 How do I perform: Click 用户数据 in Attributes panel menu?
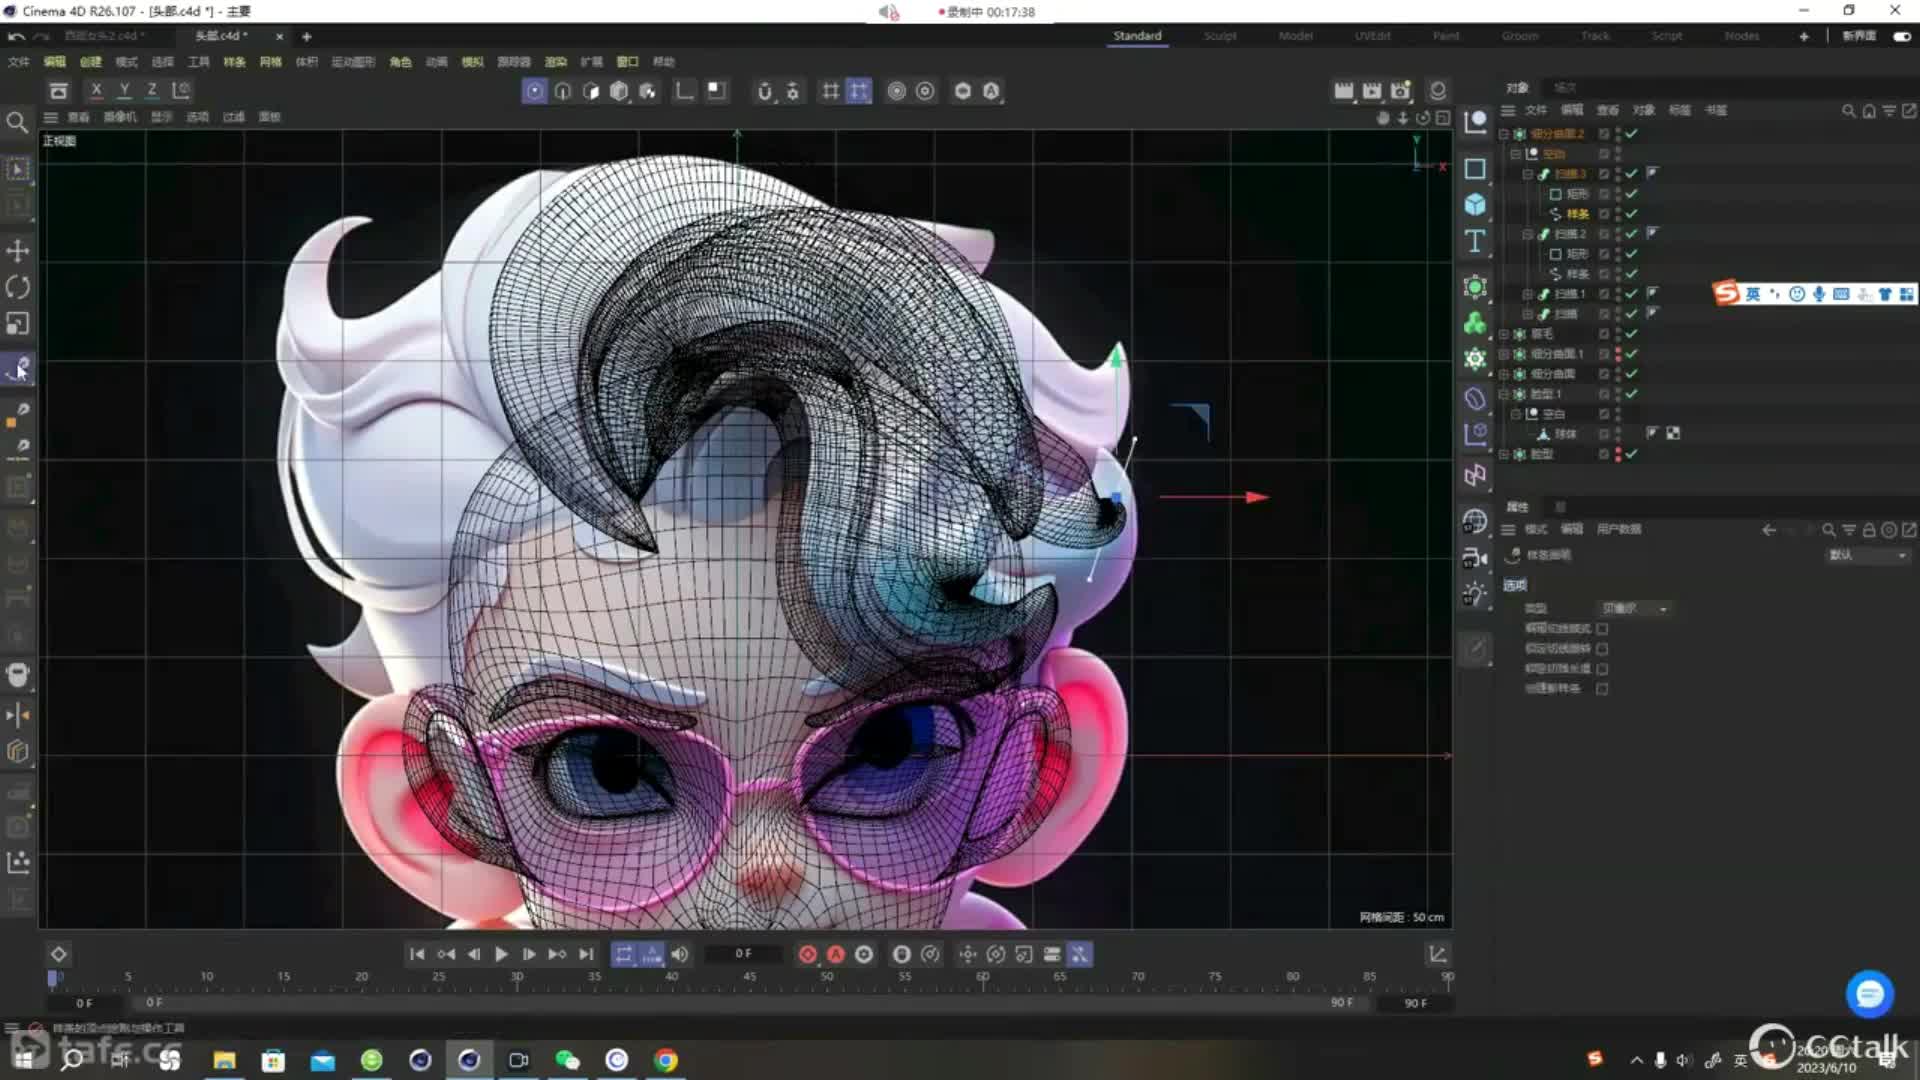(x=1619, y=530)
